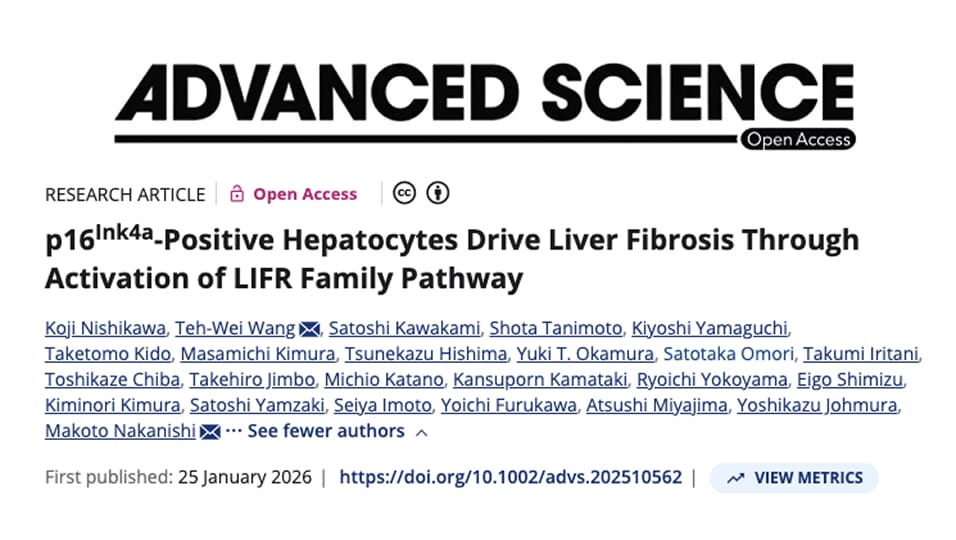
Task: Collapse the list with See fewer authors
Action: (x=326, y=431)
